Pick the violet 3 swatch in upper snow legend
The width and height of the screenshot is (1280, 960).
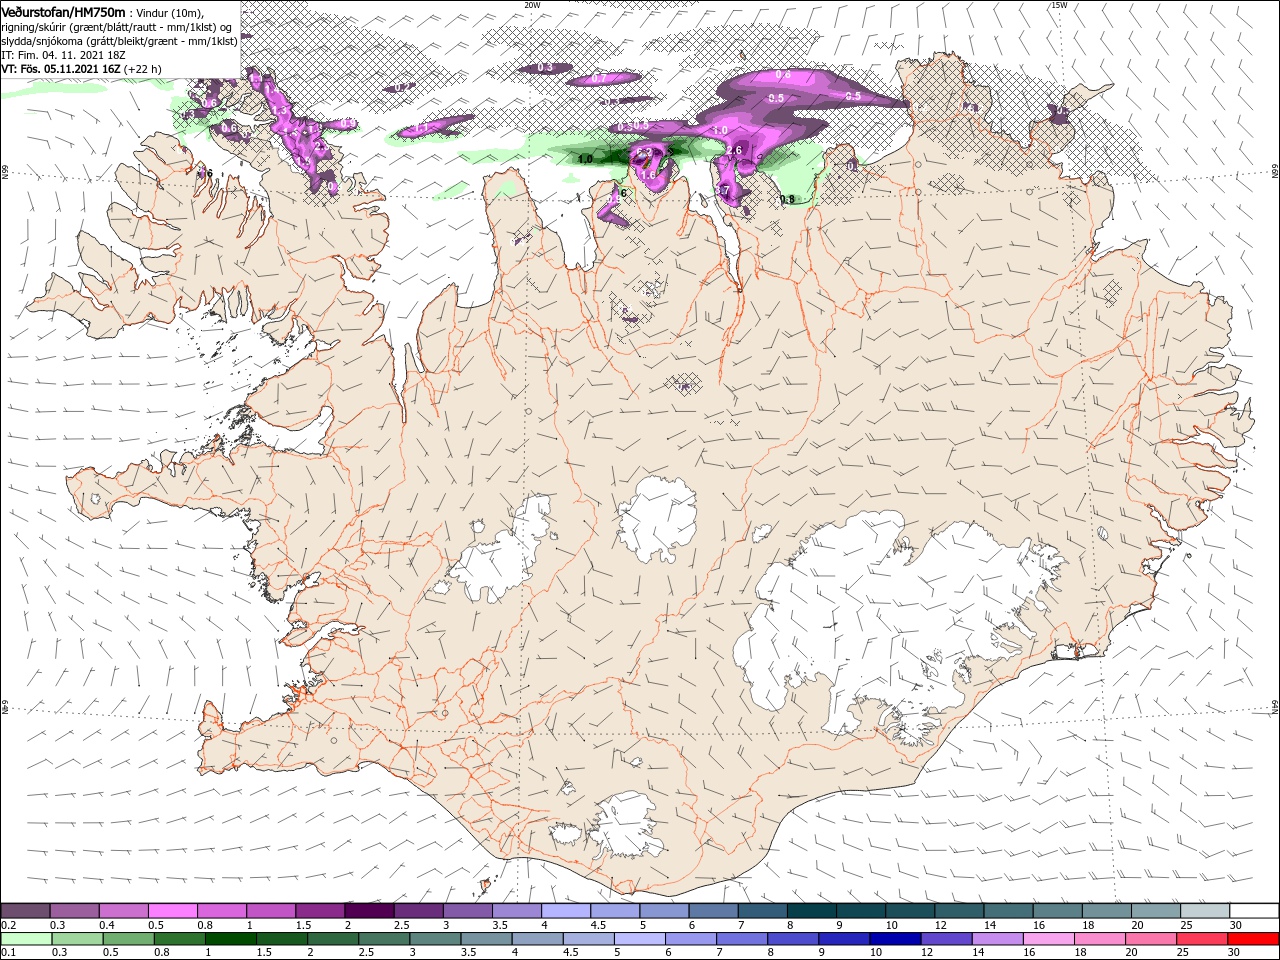[466, 910]
